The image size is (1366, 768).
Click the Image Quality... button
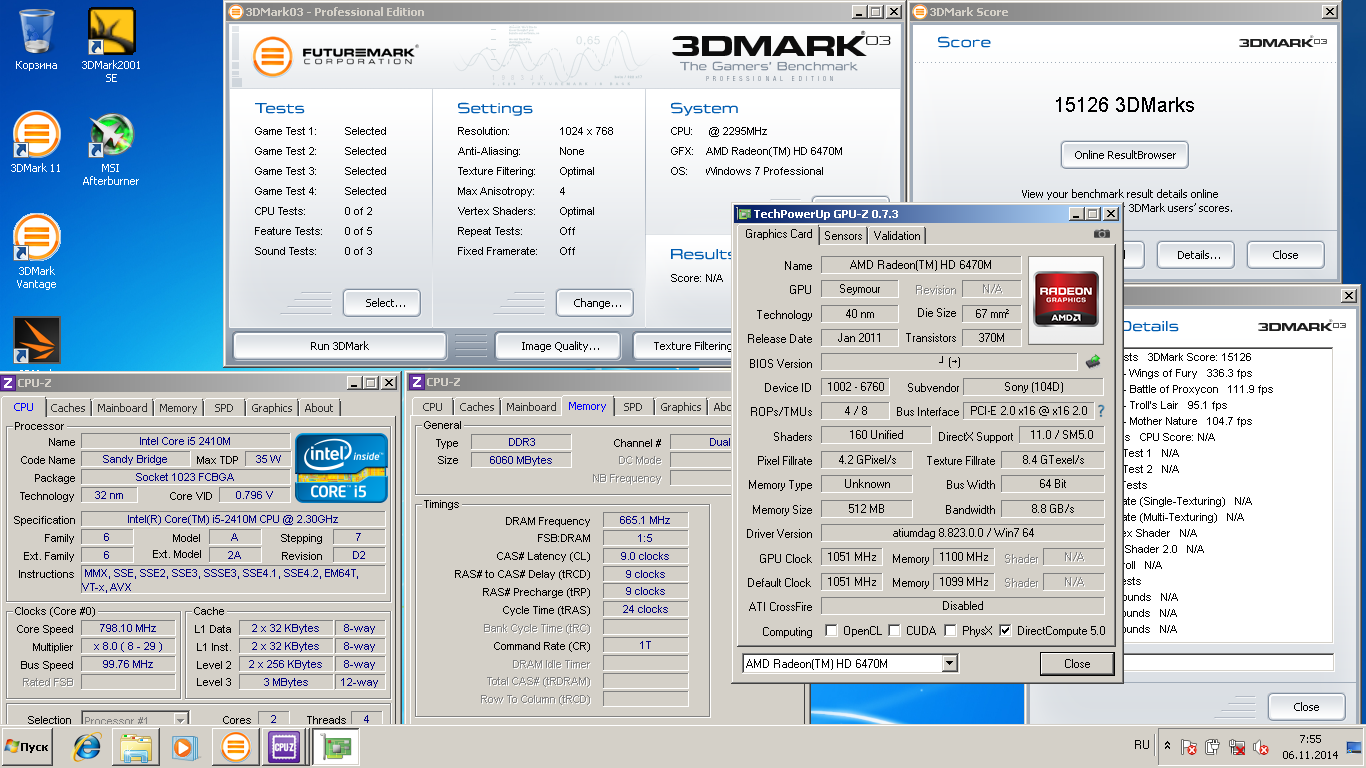[560, 346]
